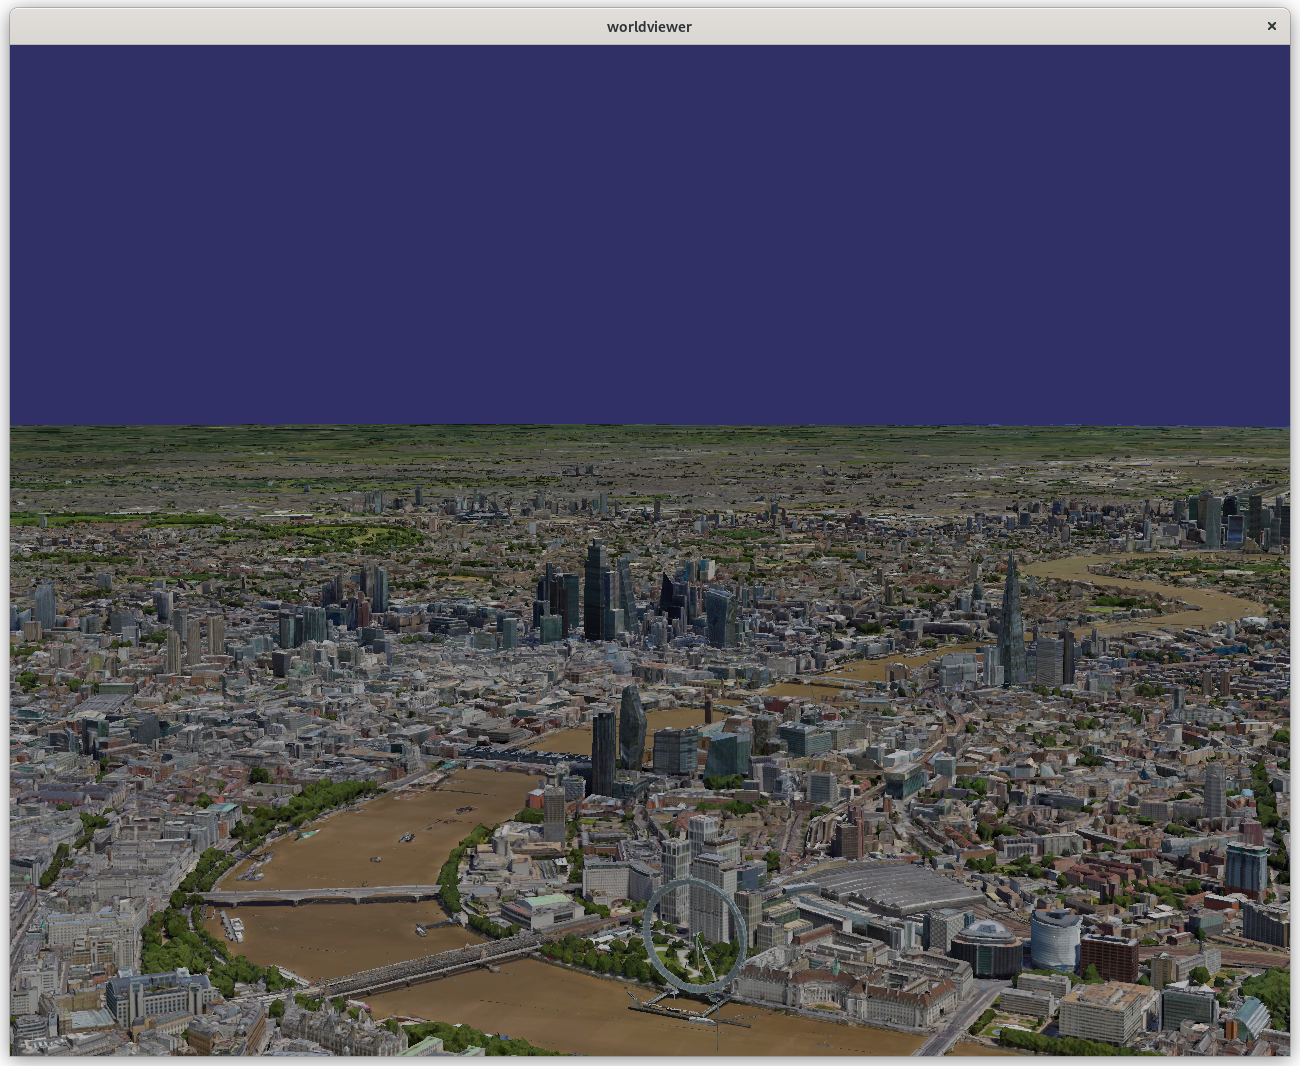The image size is (1300, 1066).
Task: Click the worldviewer title bar text
Action: [x=648, y=27]
